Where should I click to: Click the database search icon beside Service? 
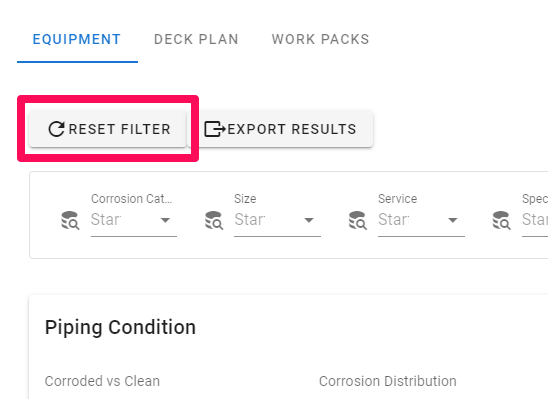358,220
